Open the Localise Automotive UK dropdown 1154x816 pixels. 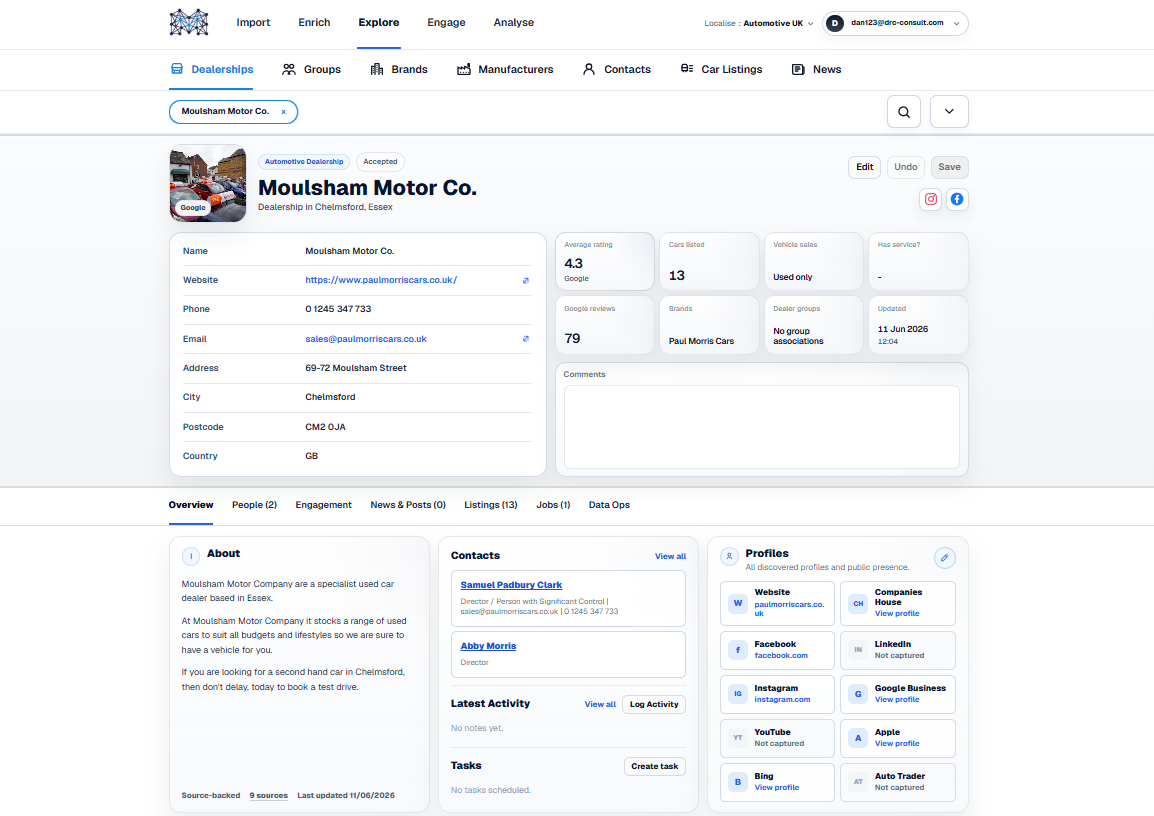[759, 24]
